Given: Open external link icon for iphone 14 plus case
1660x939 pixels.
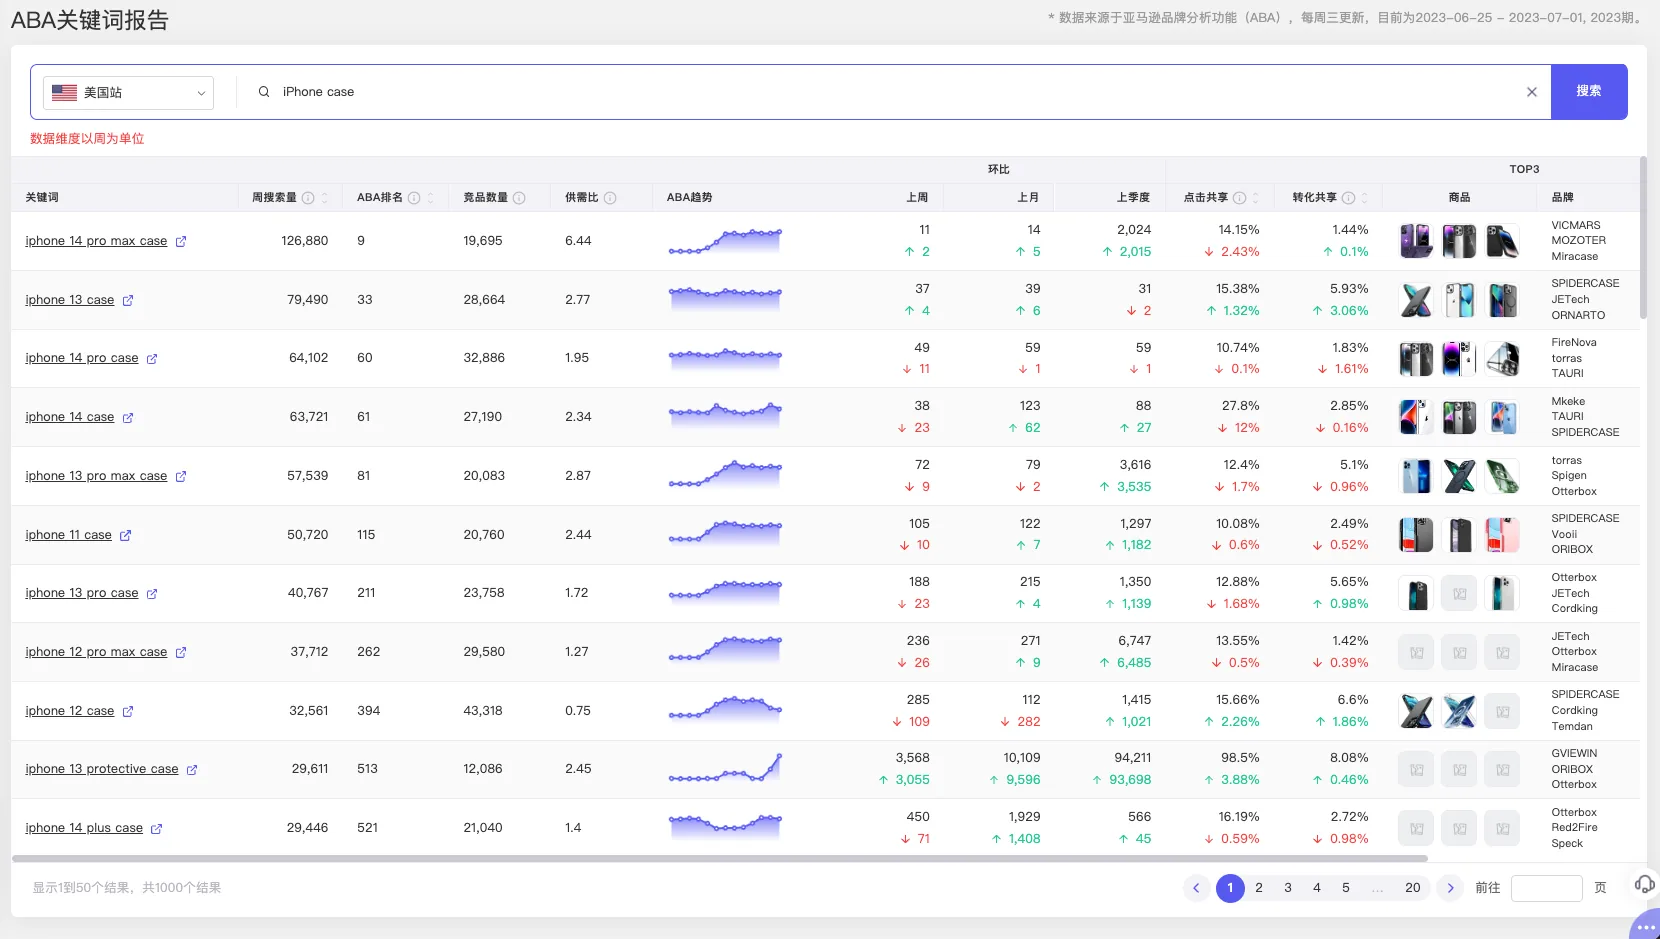Looking at the screenshot, I should [x=156, y=828].
